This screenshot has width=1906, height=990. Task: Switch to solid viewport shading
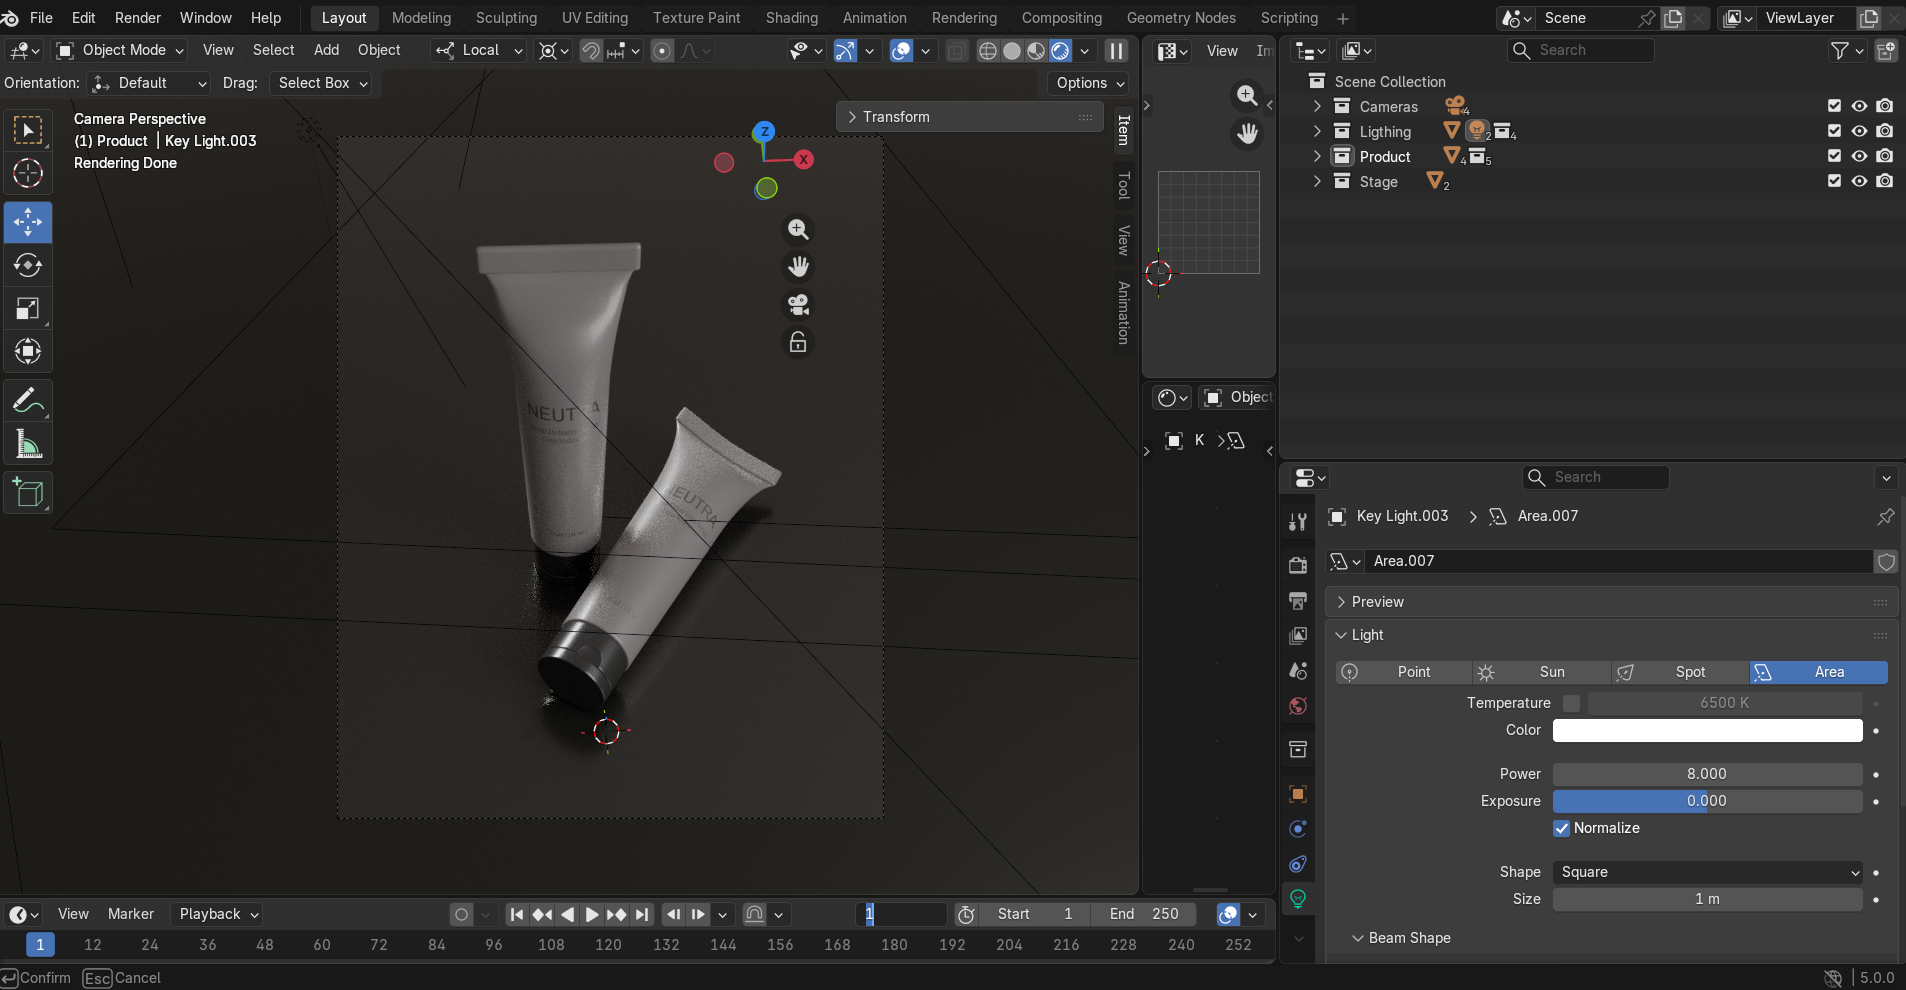tap(1012, 51)
